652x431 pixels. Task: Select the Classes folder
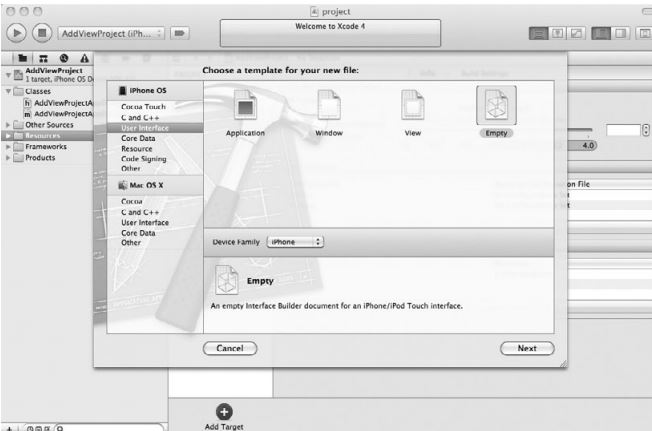point(32,91)
